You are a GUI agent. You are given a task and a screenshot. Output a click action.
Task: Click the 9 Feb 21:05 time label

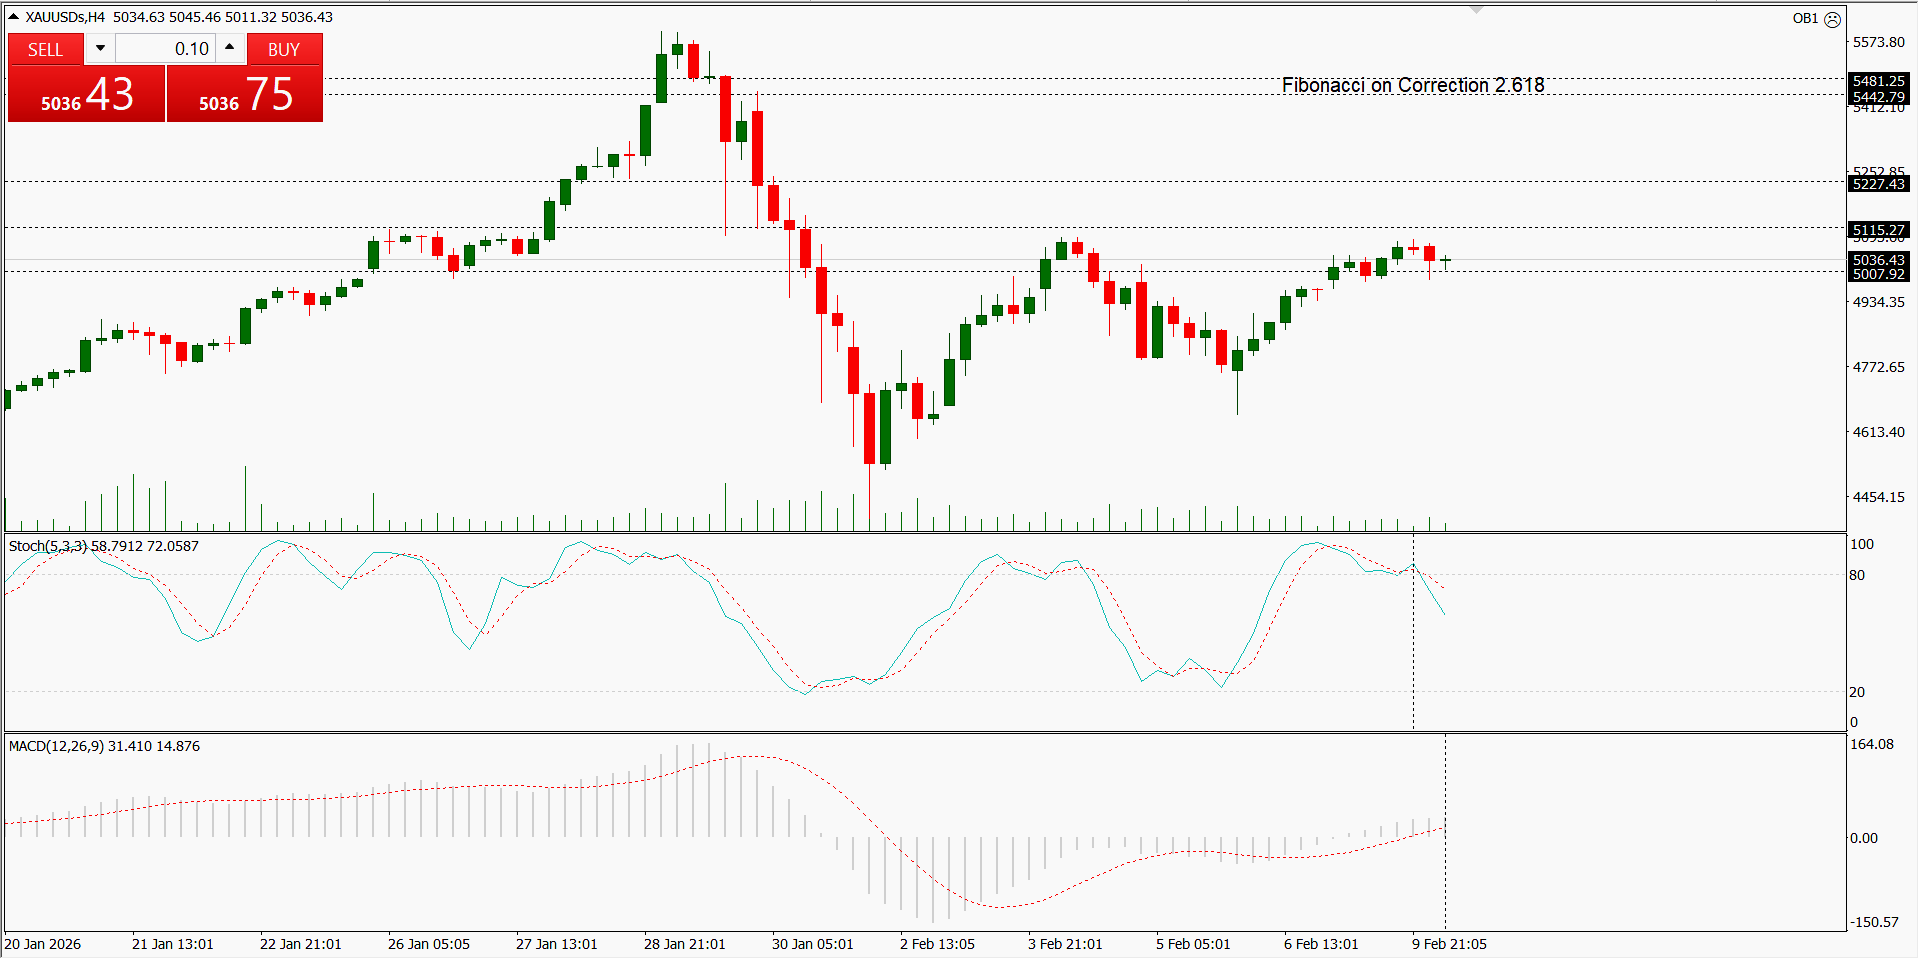1448,944
